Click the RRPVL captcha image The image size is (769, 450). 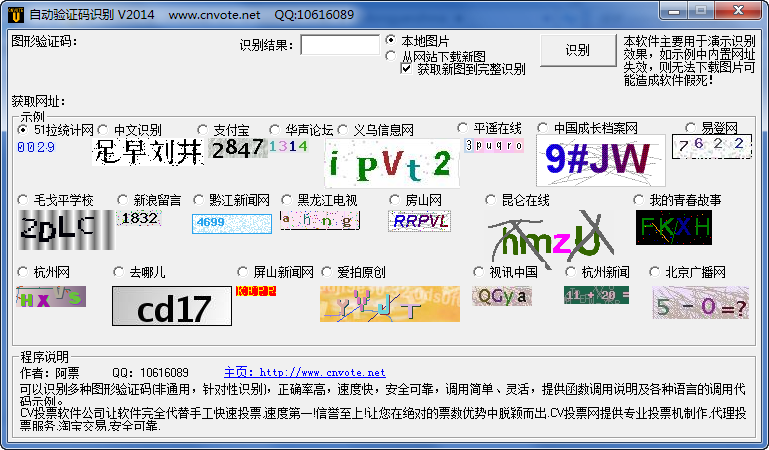(x=420, y=221)
